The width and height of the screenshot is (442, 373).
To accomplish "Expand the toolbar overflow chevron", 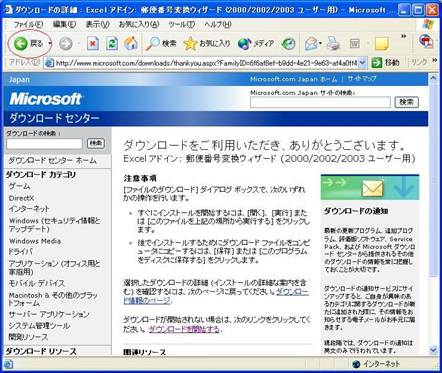I will pos(403,36).
